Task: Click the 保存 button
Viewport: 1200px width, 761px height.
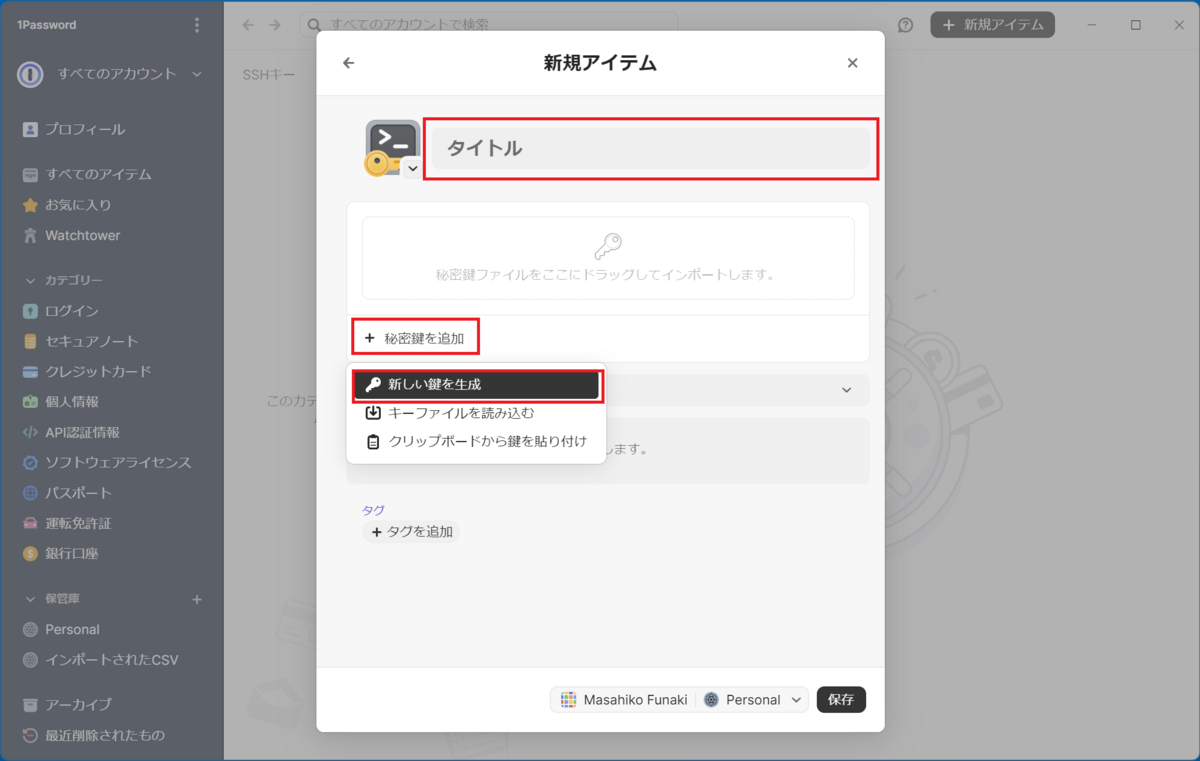Action: 841,699
